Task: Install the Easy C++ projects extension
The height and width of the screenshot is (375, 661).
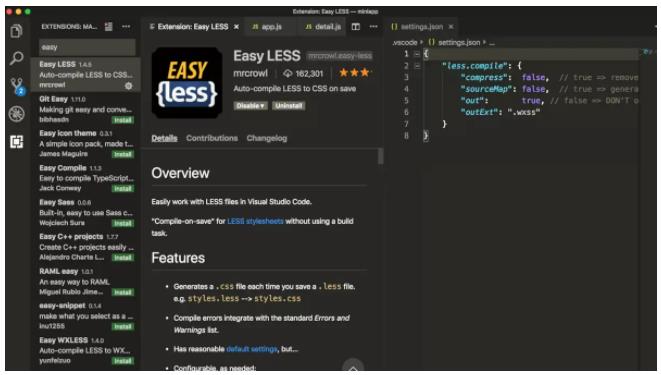Action: point(123,257)
